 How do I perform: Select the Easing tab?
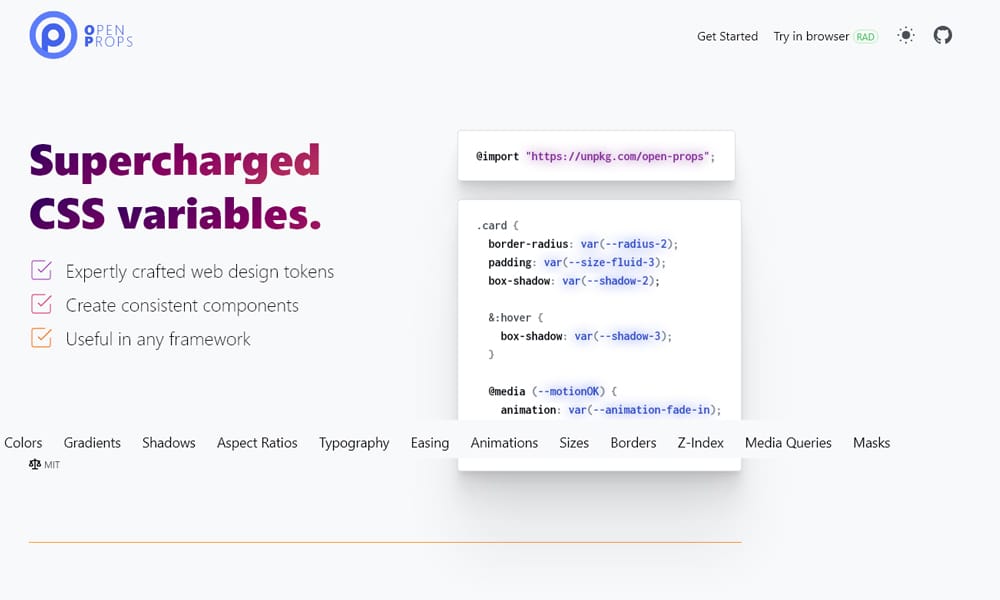pyautogui.click(x=429, y=442)
